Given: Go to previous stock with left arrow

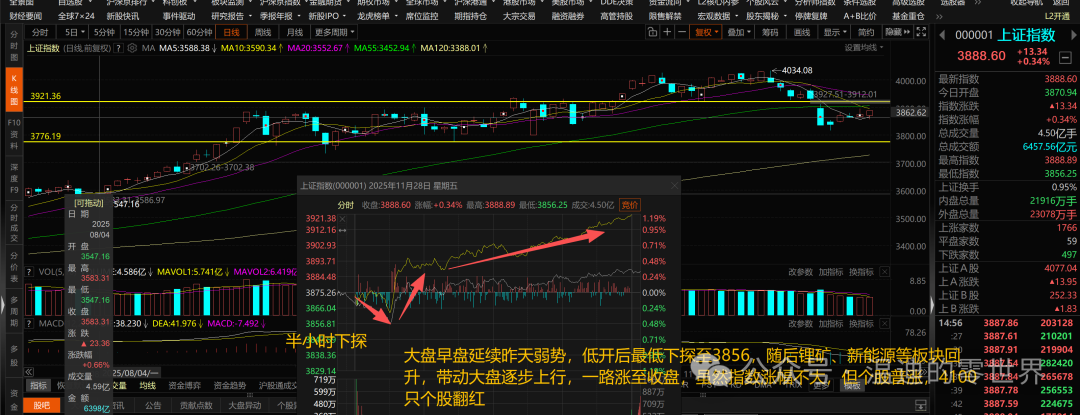Looking at the screenshot, I should pos(942,34).
